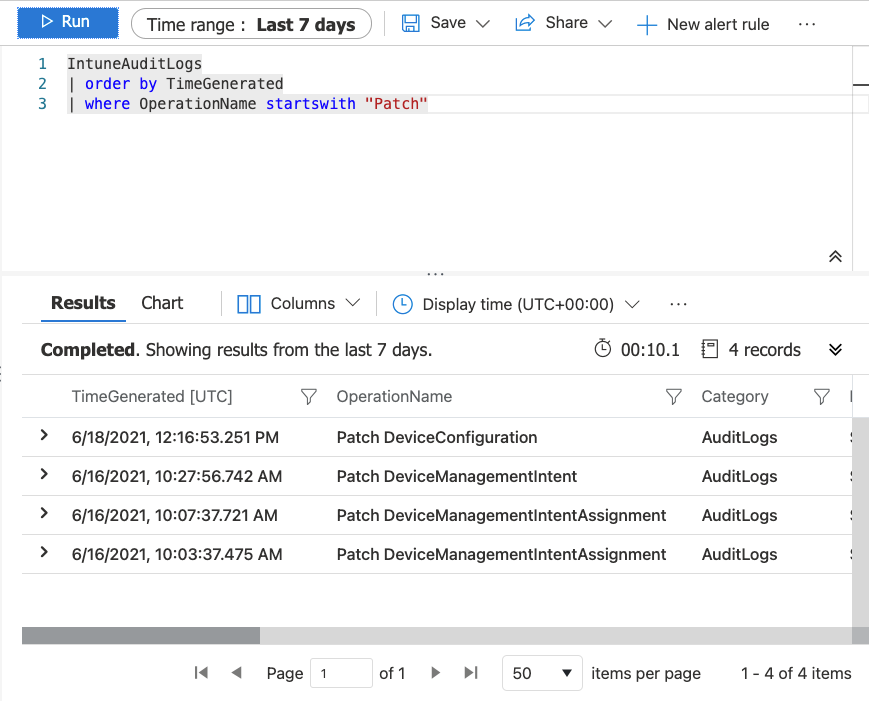Sort by Category column header
Image resolution: width=888 pixels, height=705 pixels.
735,396
